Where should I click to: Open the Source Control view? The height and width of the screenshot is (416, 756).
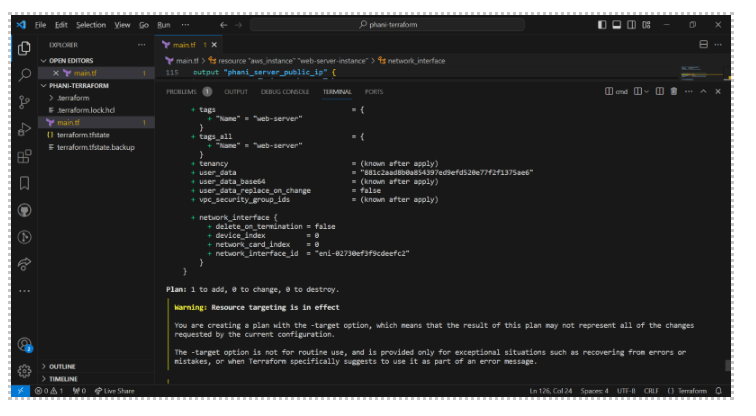click(x=24, y=101)
